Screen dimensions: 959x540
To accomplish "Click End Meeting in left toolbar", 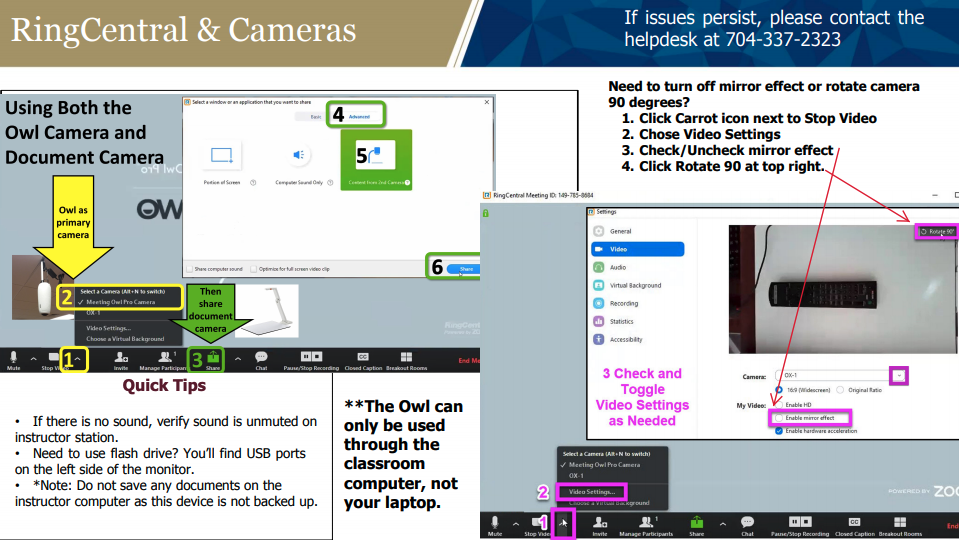I will 468,361.
